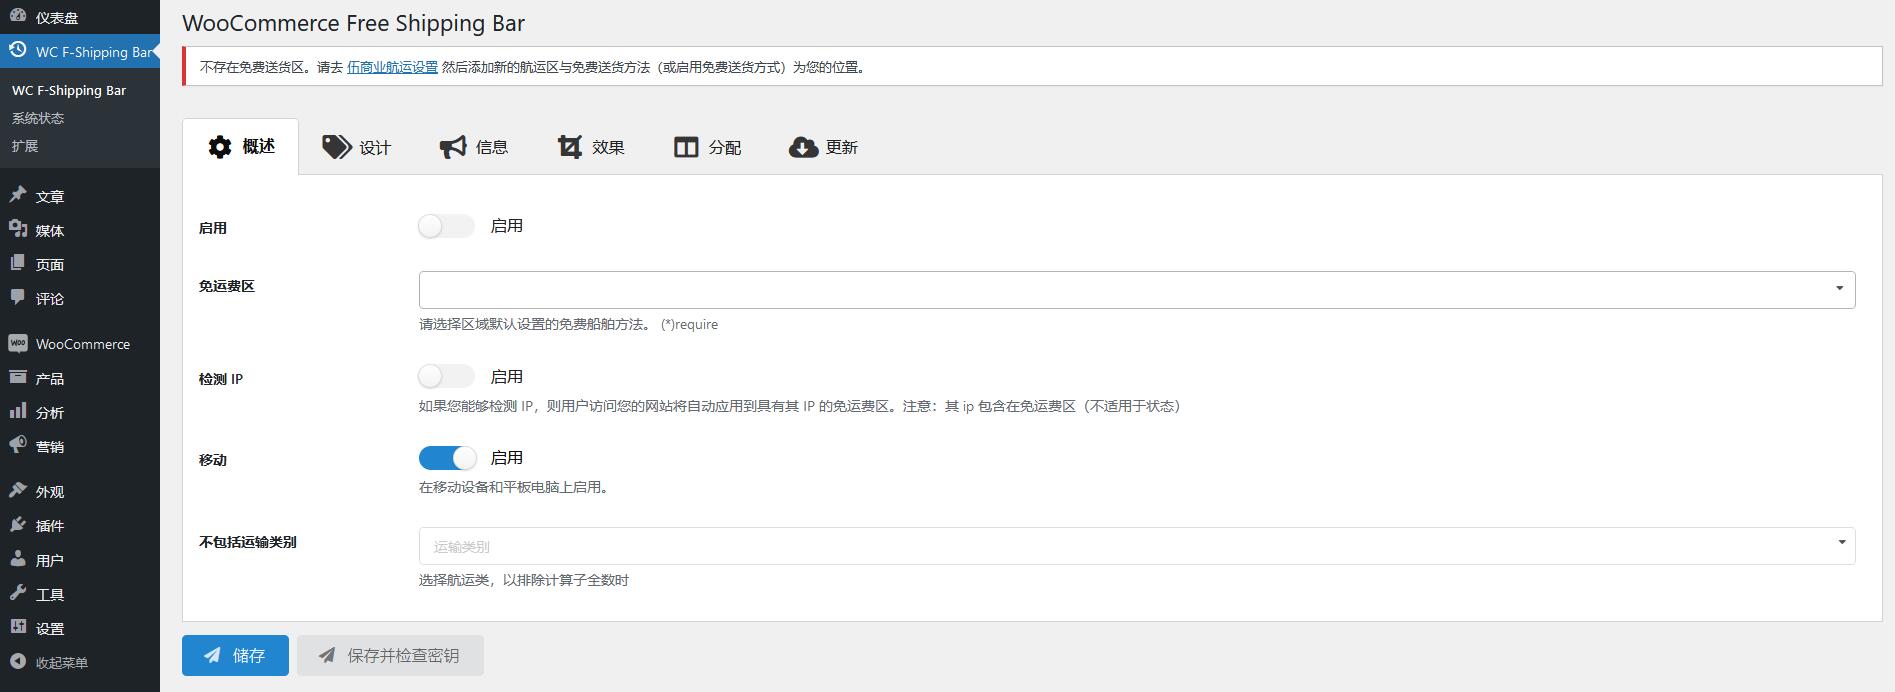Screen dimensions: 1895x692
Task: Toggle the 检测 IP switch
Action: (x=446, y=377)
